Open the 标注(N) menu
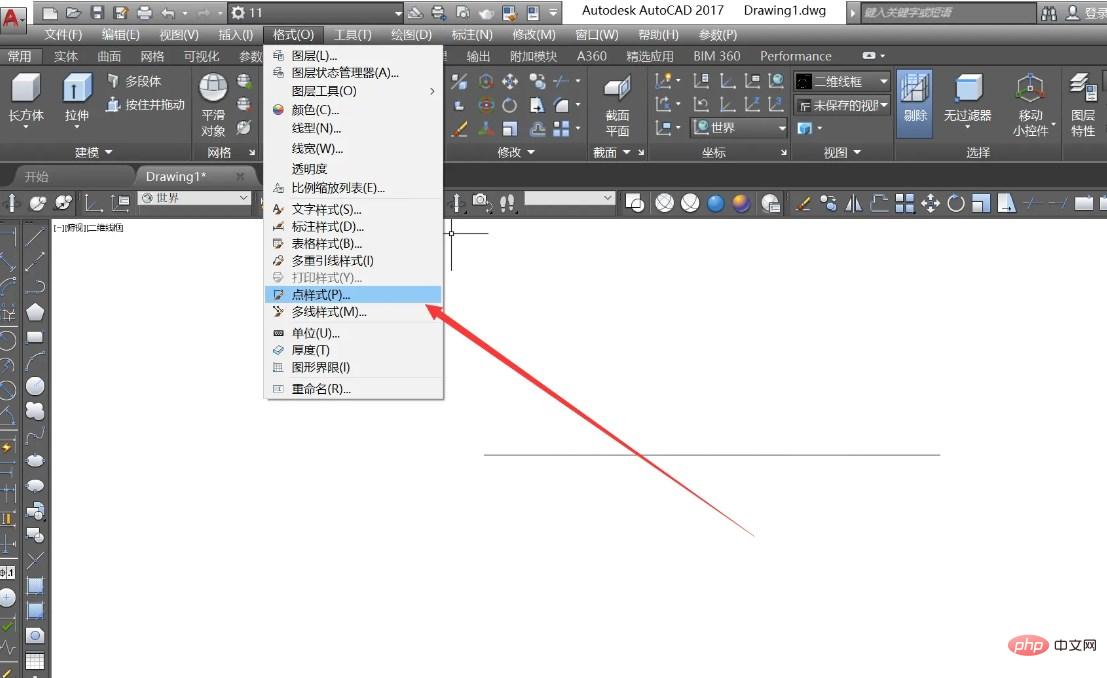The image size is (1107, 678). pos(472,35)
